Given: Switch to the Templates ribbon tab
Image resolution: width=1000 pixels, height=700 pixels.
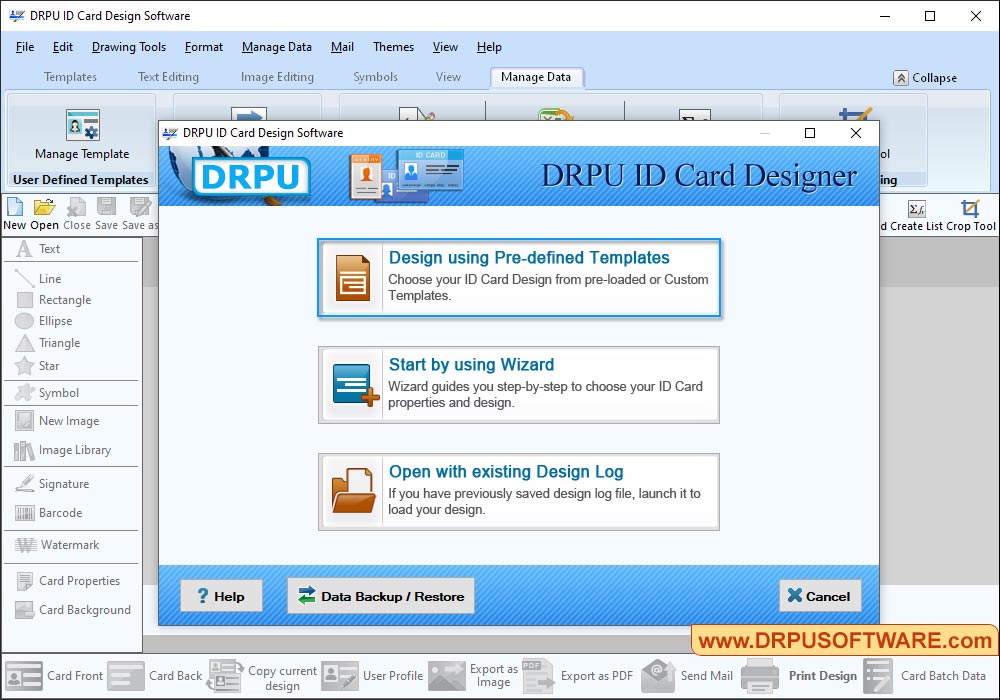Looking at the screenshot, I should 70,76.
